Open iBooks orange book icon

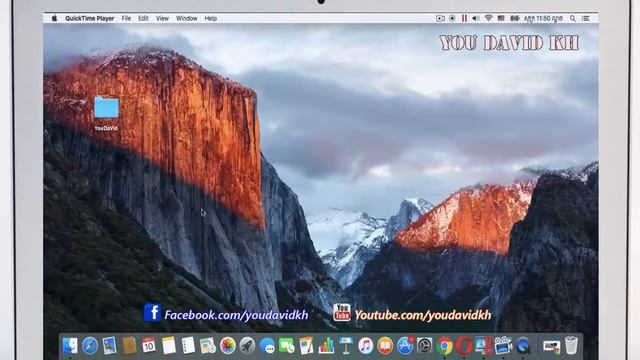coord(385,346)
